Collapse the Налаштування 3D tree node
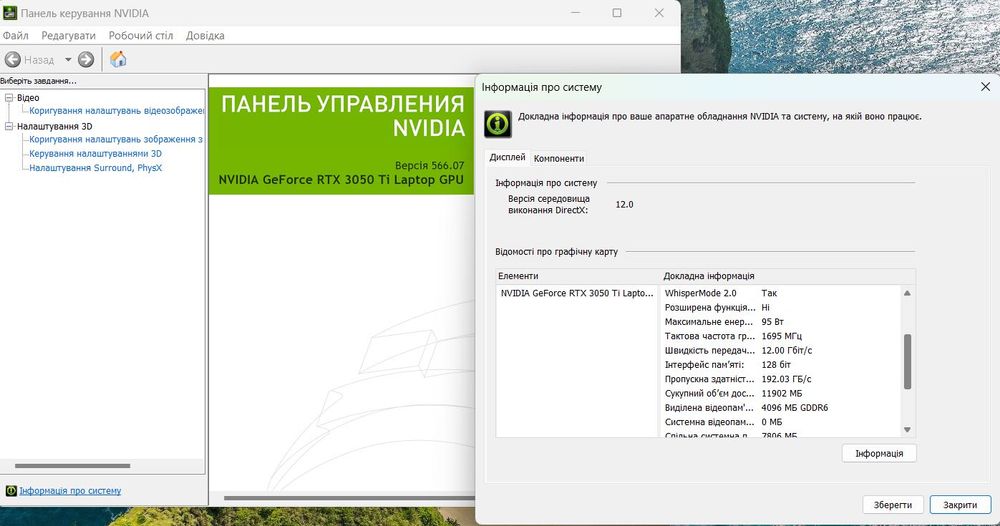Image resolution: width=1000 pixels, height=526 pixels. pyautogui.click(x=9, y=126)
